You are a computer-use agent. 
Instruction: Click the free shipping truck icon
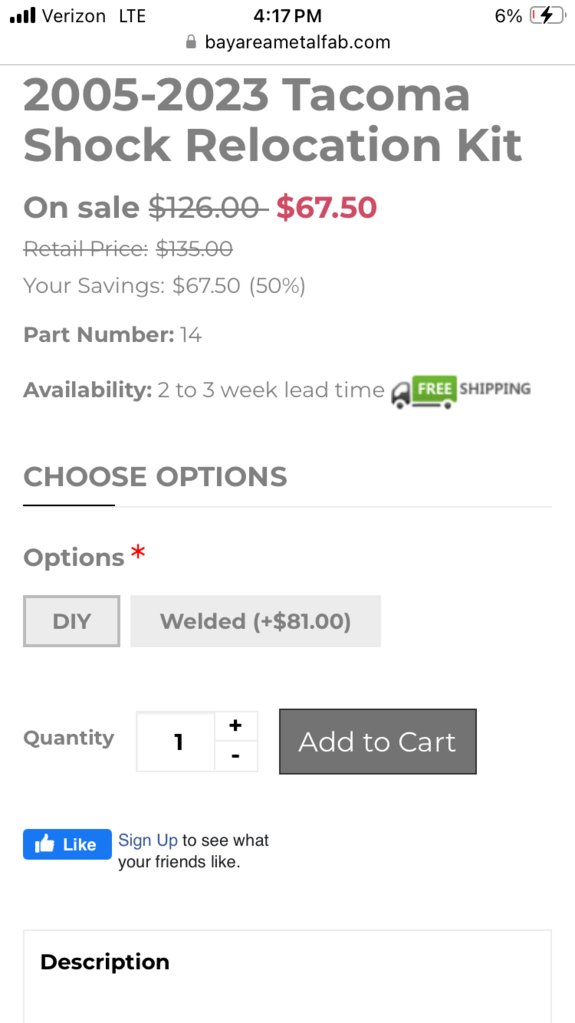[x=461, y=391]
